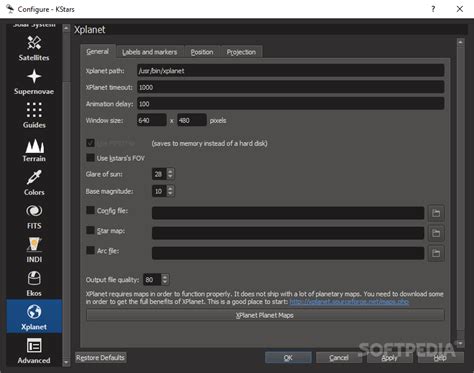Browse for a Config file
Image resolution: width=474 pixels, height=373 pixels.
point(436,213)
